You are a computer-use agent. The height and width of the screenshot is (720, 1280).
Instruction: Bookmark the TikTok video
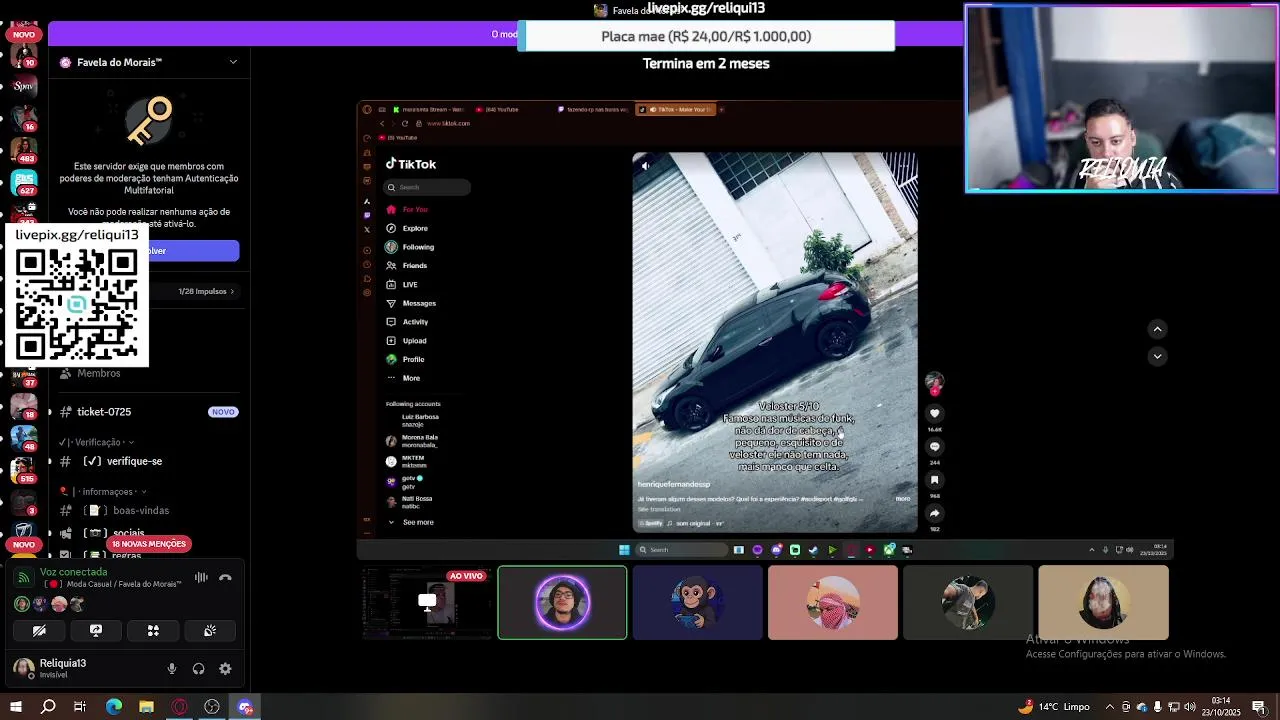tap(935, 480)
